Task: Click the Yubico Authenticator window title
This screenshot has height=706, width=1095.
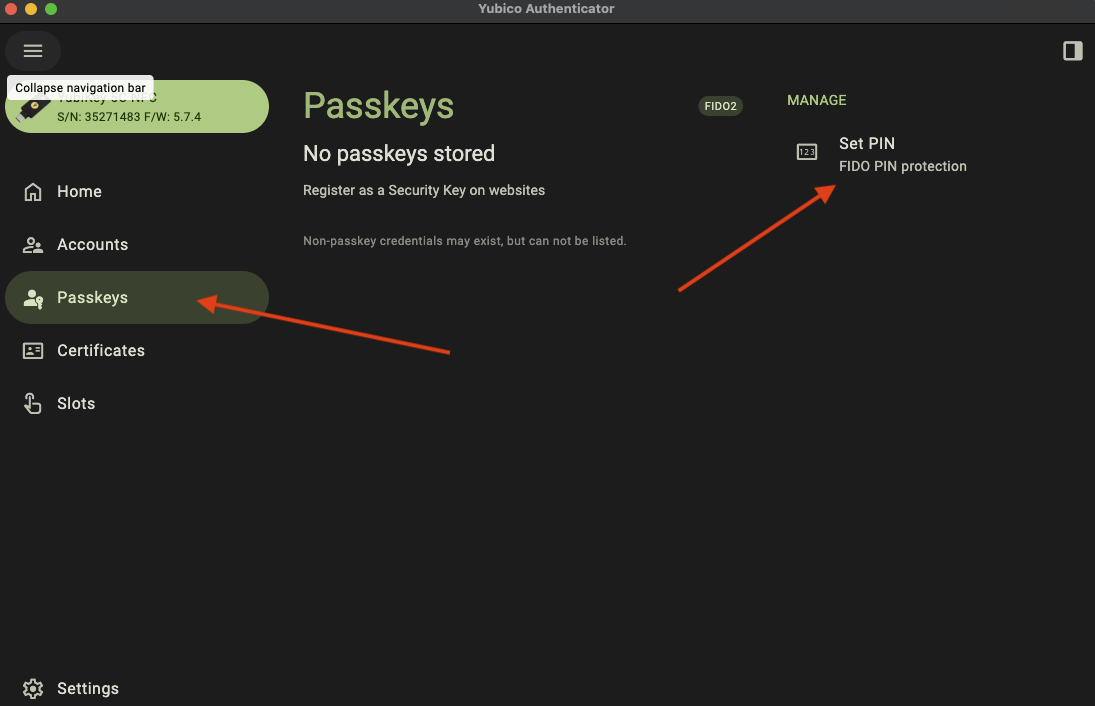Action: tap(546, 8)
